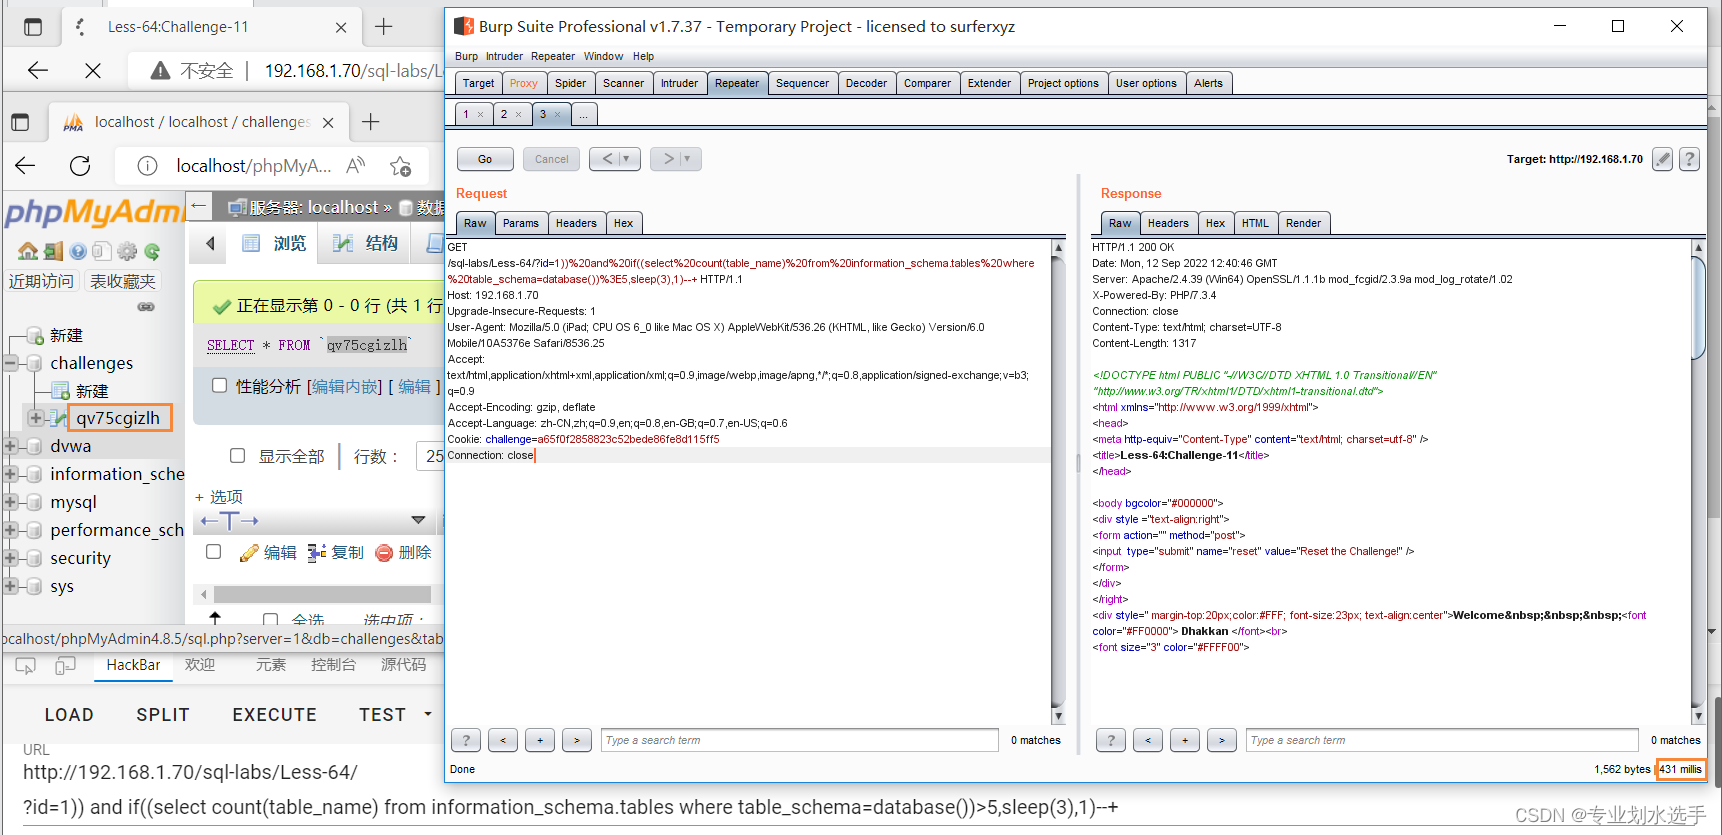
Task: Collapse the challenges database node
Action: pyautogui.click(x=10, y=362)
